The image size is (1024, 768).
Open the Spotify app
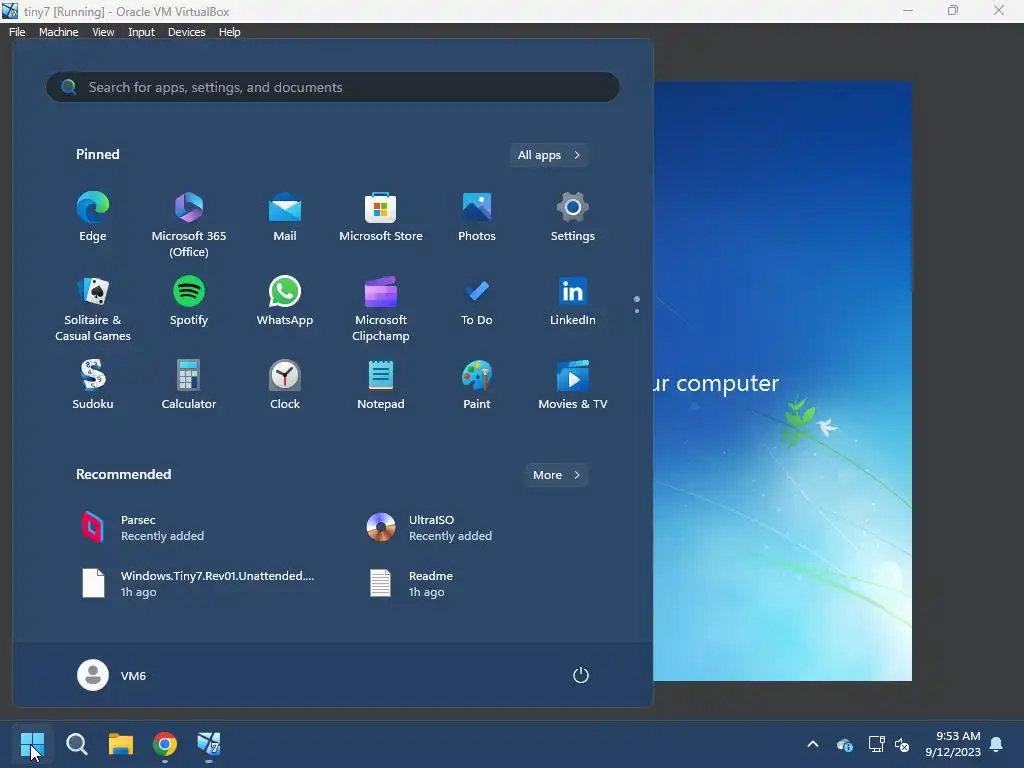click(189, 302)
